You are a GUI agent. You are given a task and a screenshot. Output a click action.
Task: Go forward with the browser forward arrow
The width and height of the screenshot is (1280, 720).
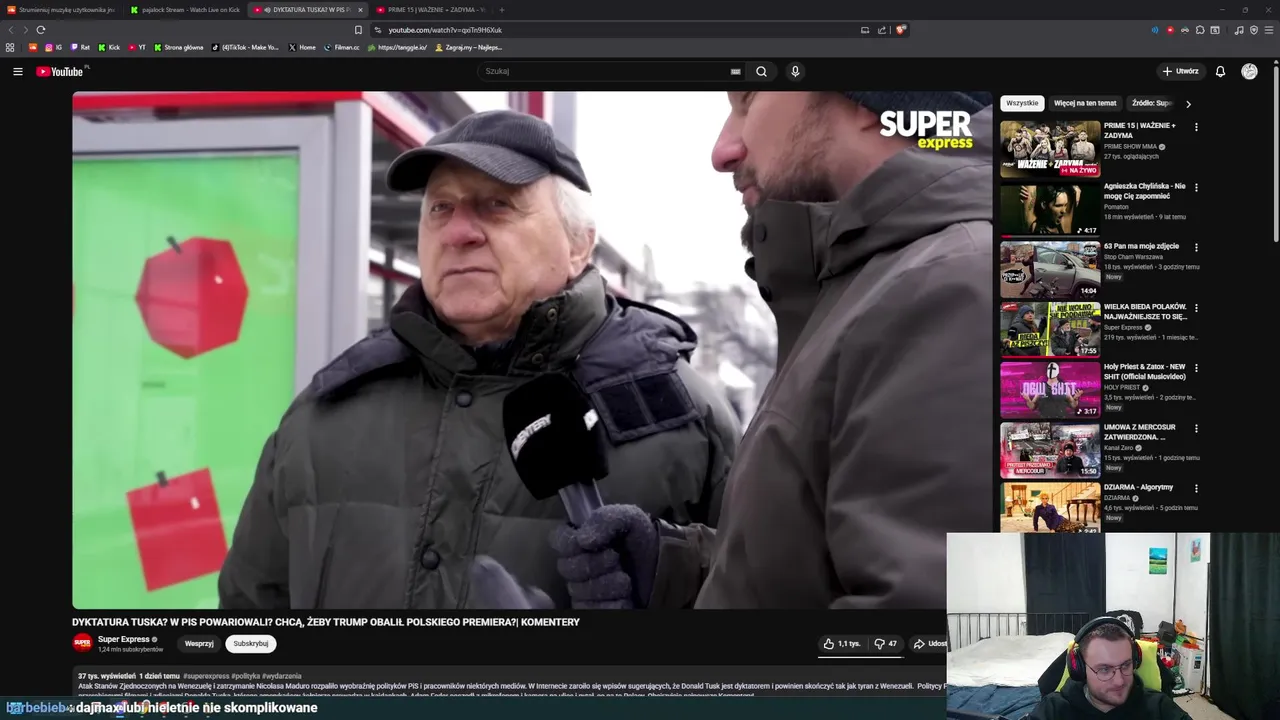click(x=25, y=30)
